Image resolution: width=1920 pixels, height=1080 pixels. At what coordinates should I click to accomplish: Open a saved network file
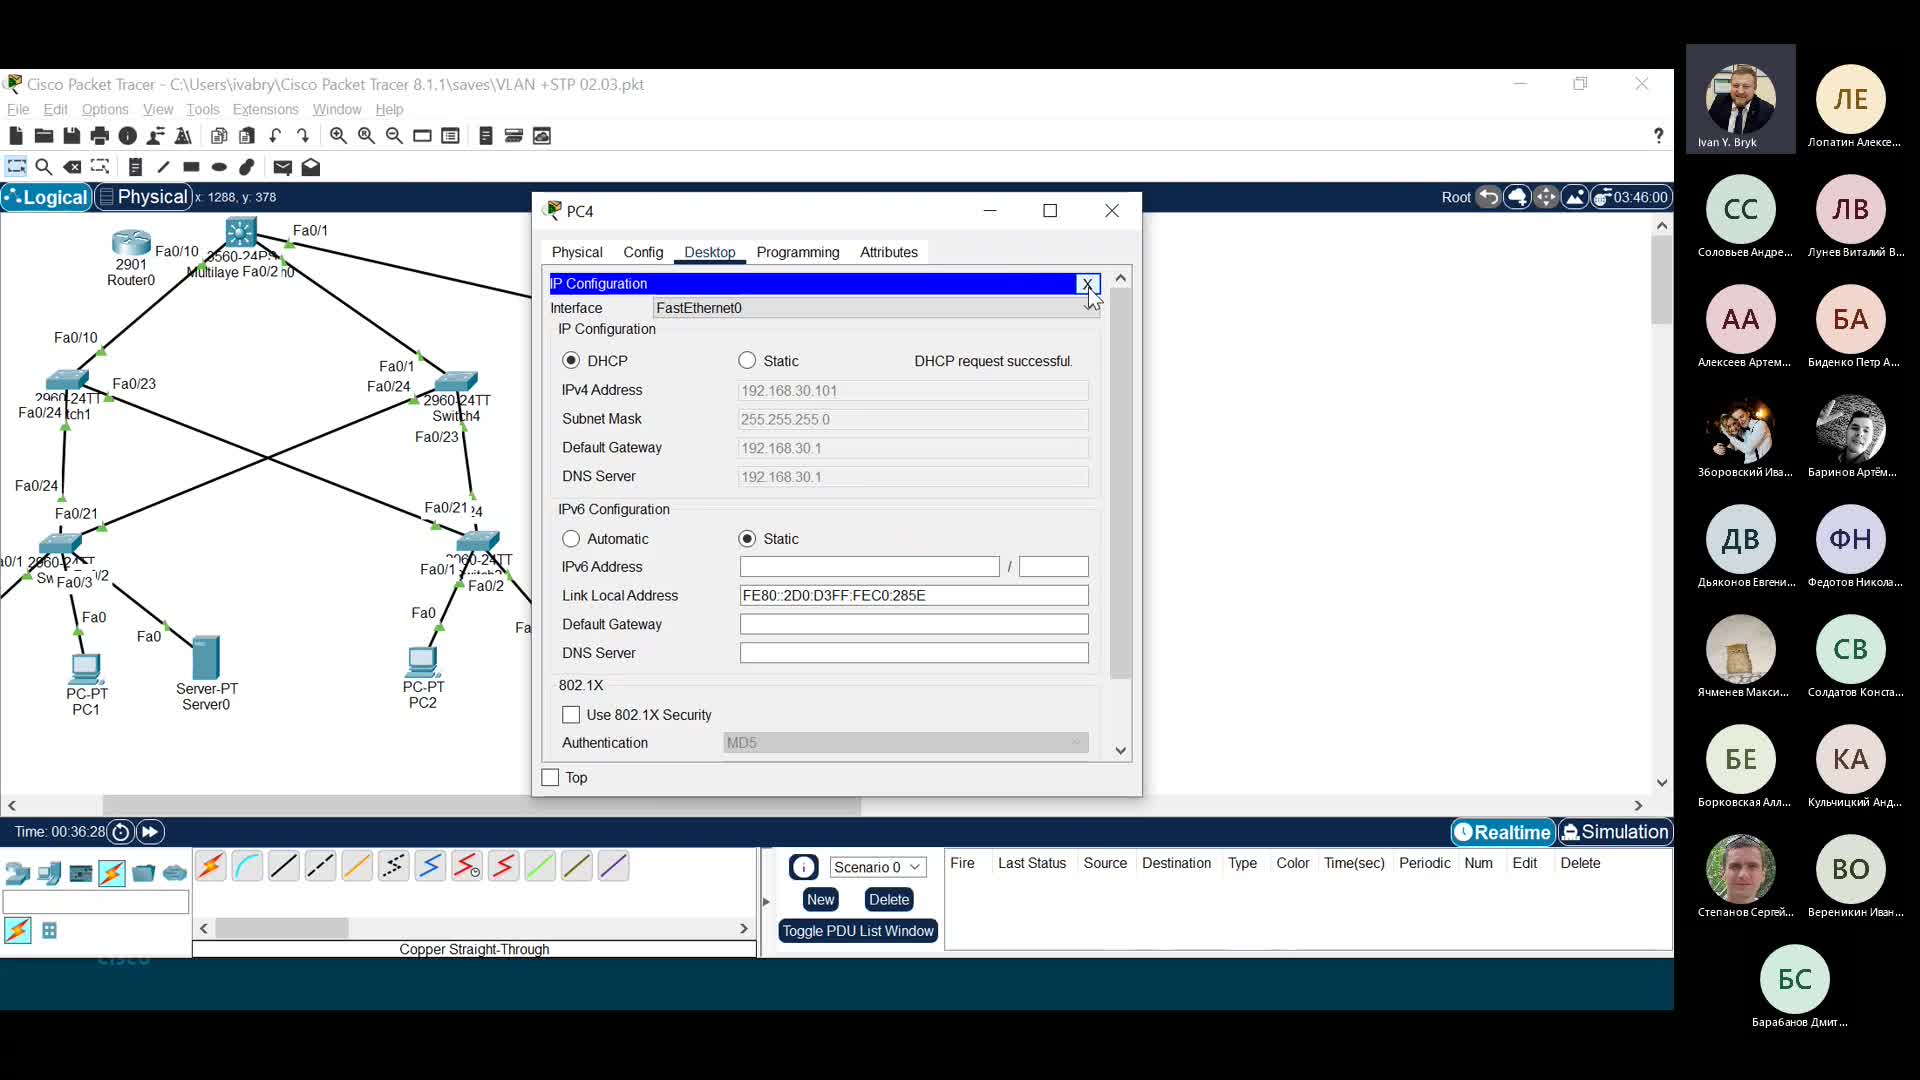coord(44,136)
